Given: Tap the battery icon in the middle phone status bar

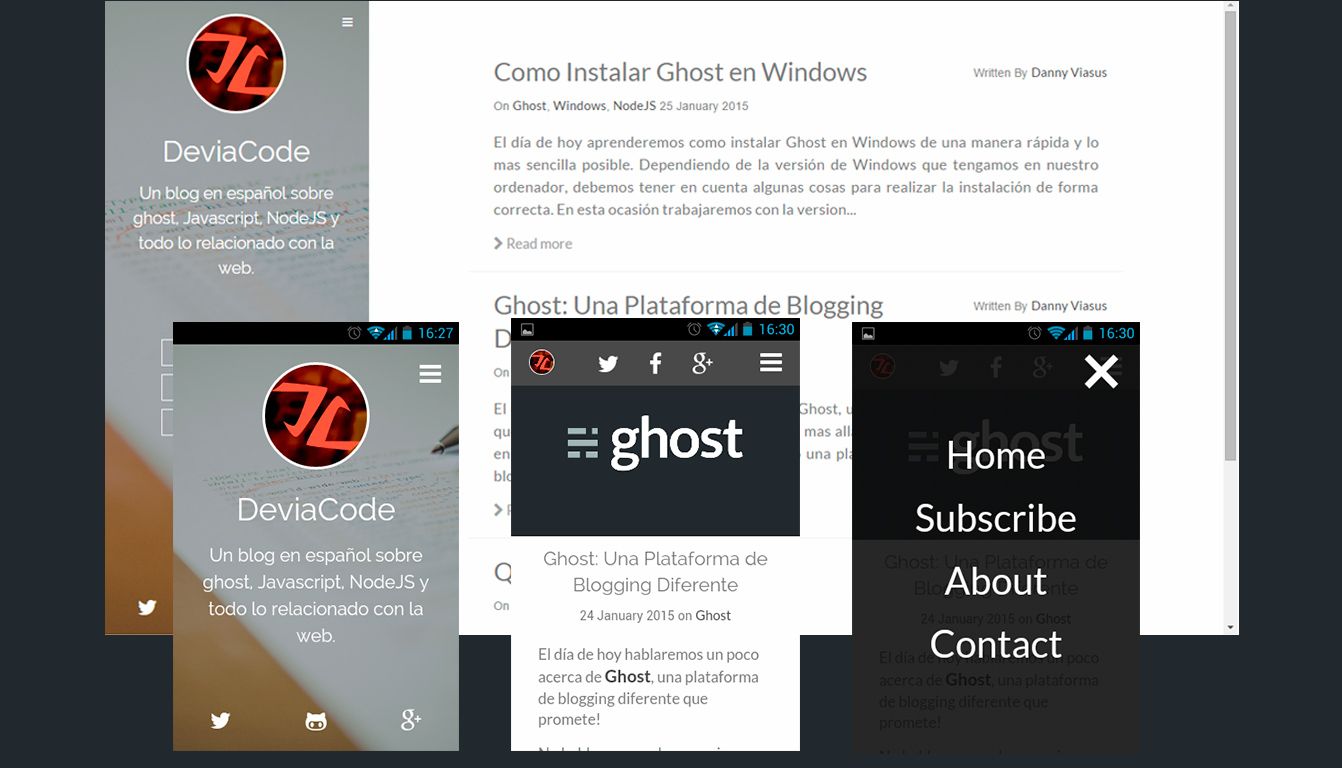Looking at the screenshot, I should pyautogui.click(x=747, y=329).
